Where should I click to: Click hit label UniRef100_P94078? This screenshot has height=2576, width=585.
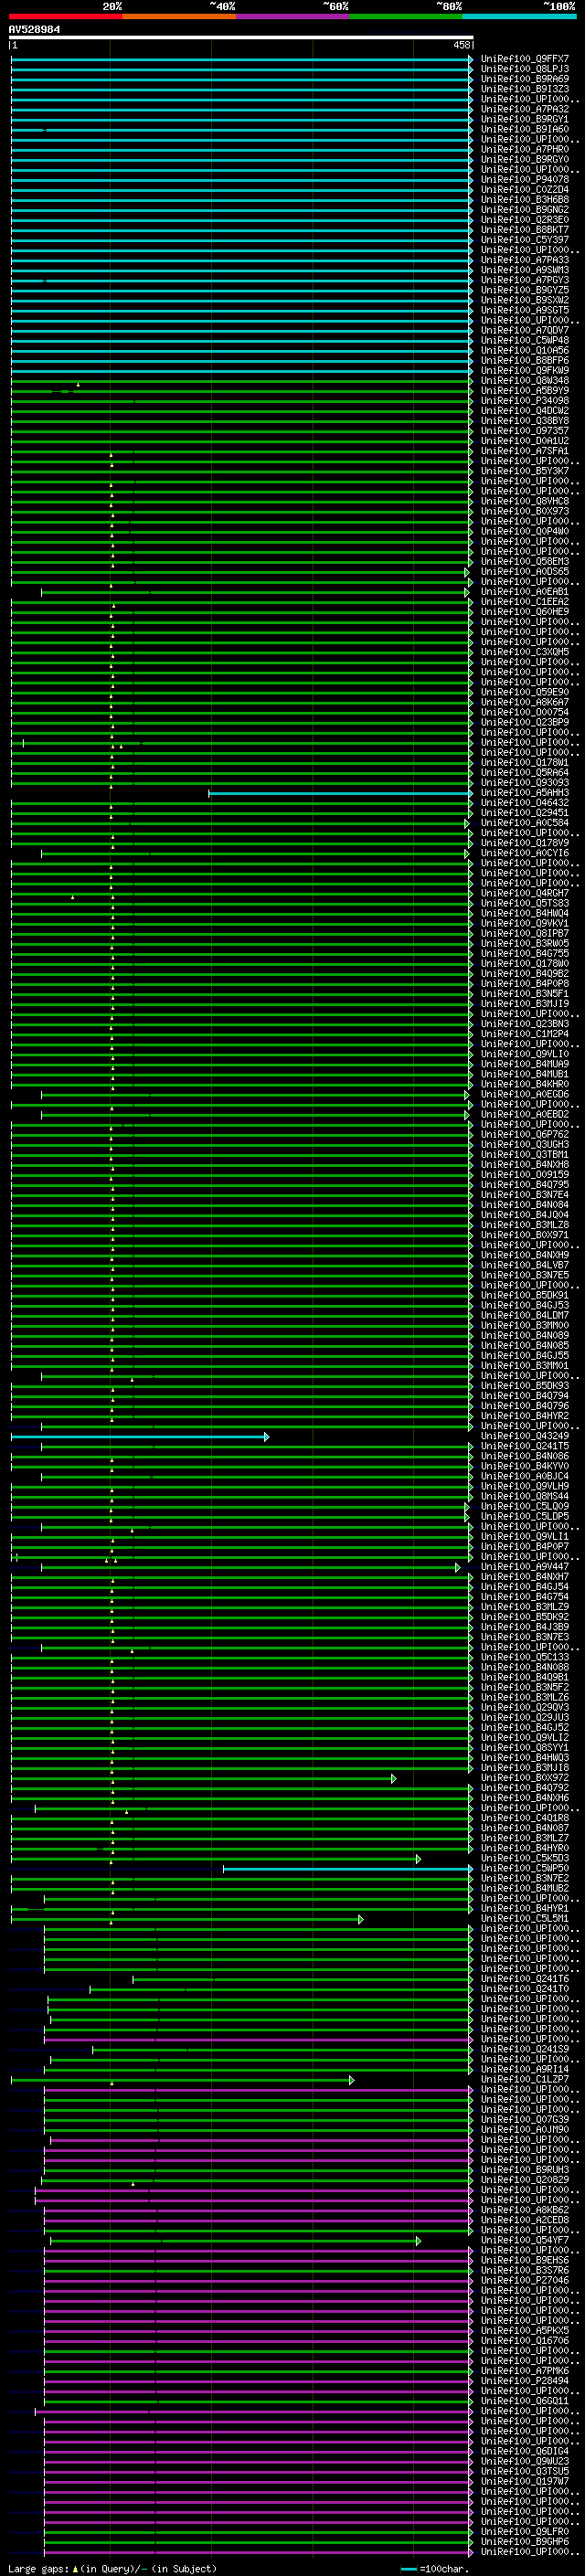tap(525, 179)
